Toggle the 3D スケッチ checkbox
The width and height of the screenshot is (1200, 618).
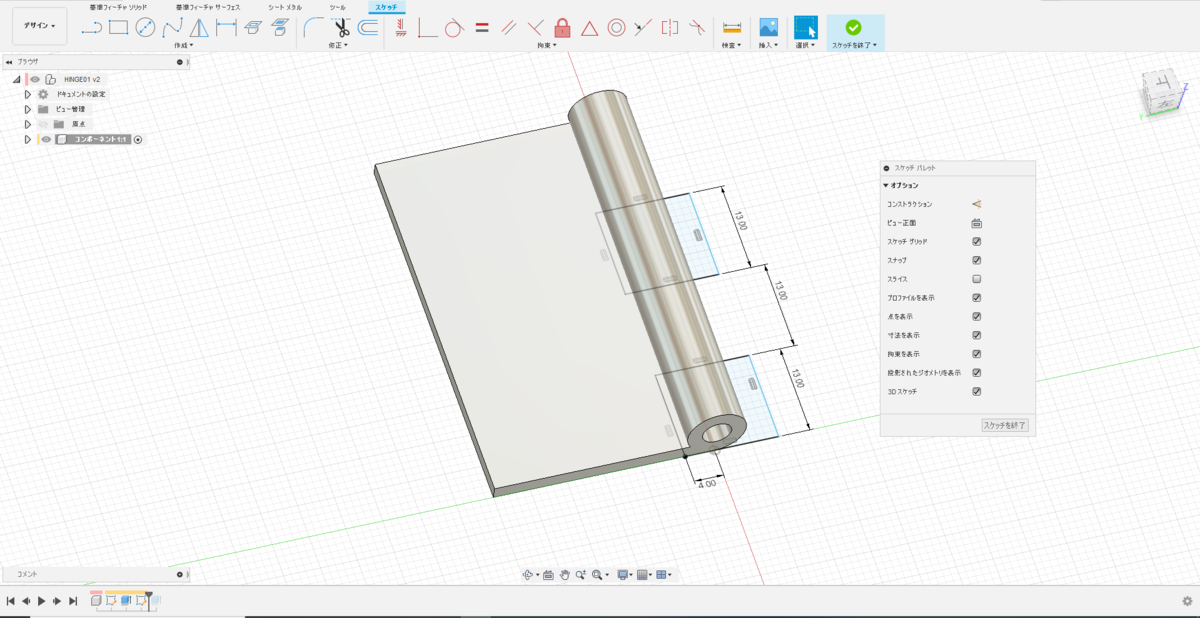click(976, 391)
